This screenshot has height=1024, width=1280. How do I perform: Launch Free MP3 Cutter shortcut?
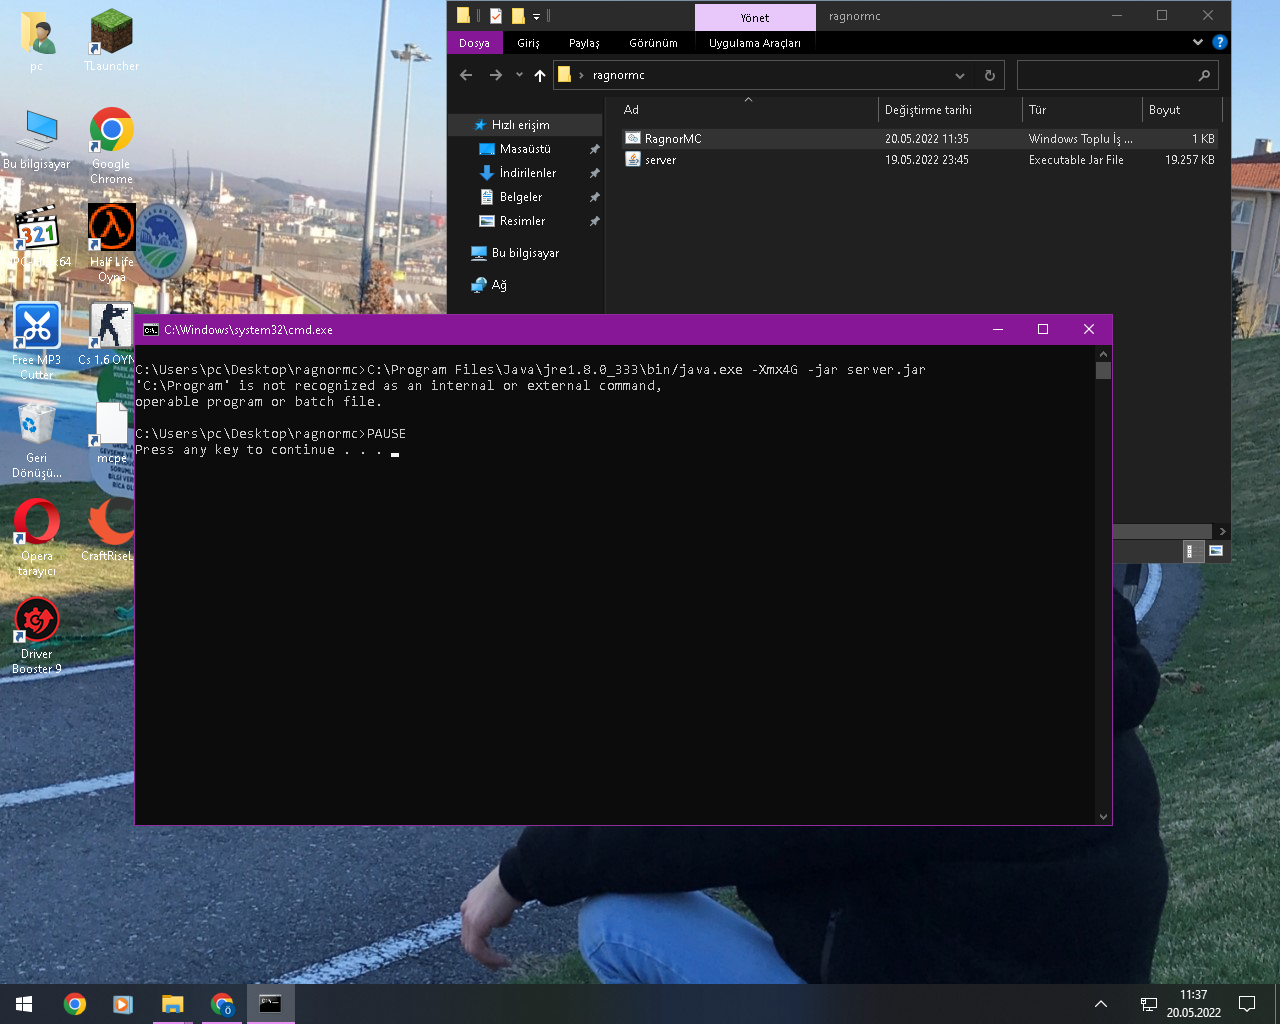pyautogui.click(x=37, y=341)
